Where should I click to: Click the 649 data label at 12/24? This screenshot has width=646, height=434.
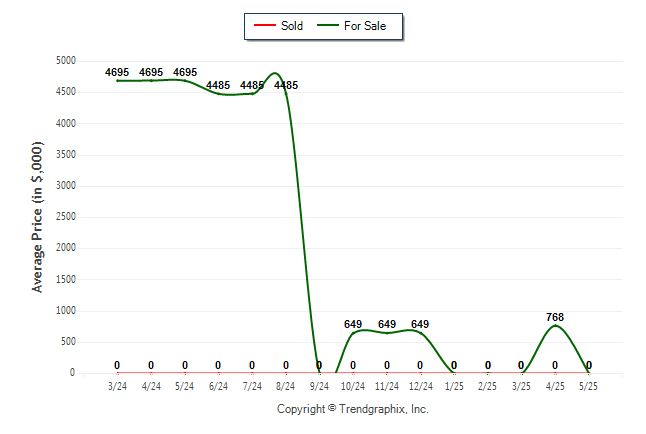coord(420,324)
